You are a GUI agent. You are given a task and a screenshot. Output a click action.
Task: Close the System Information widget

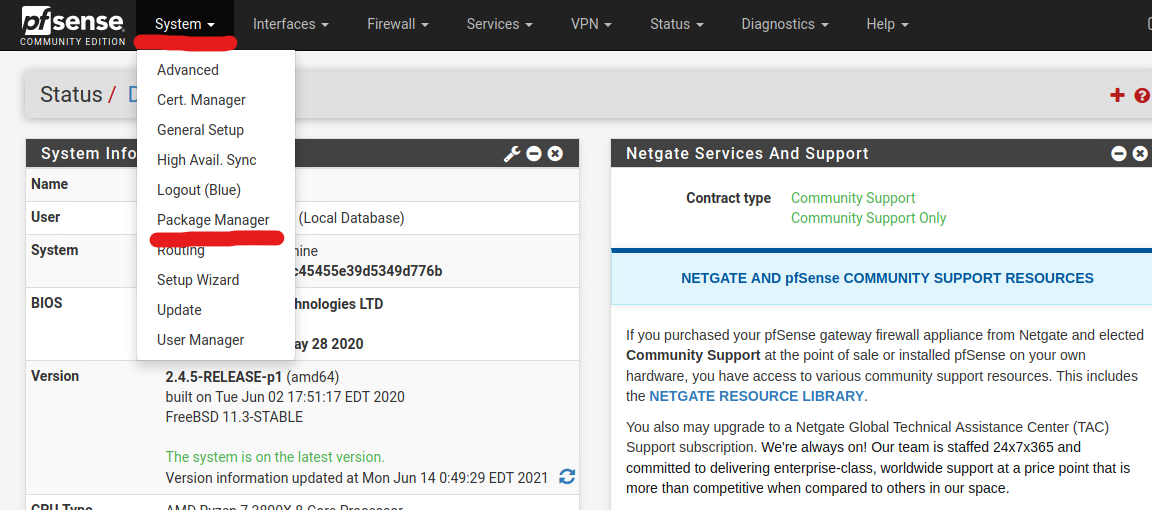click(555, 154)
